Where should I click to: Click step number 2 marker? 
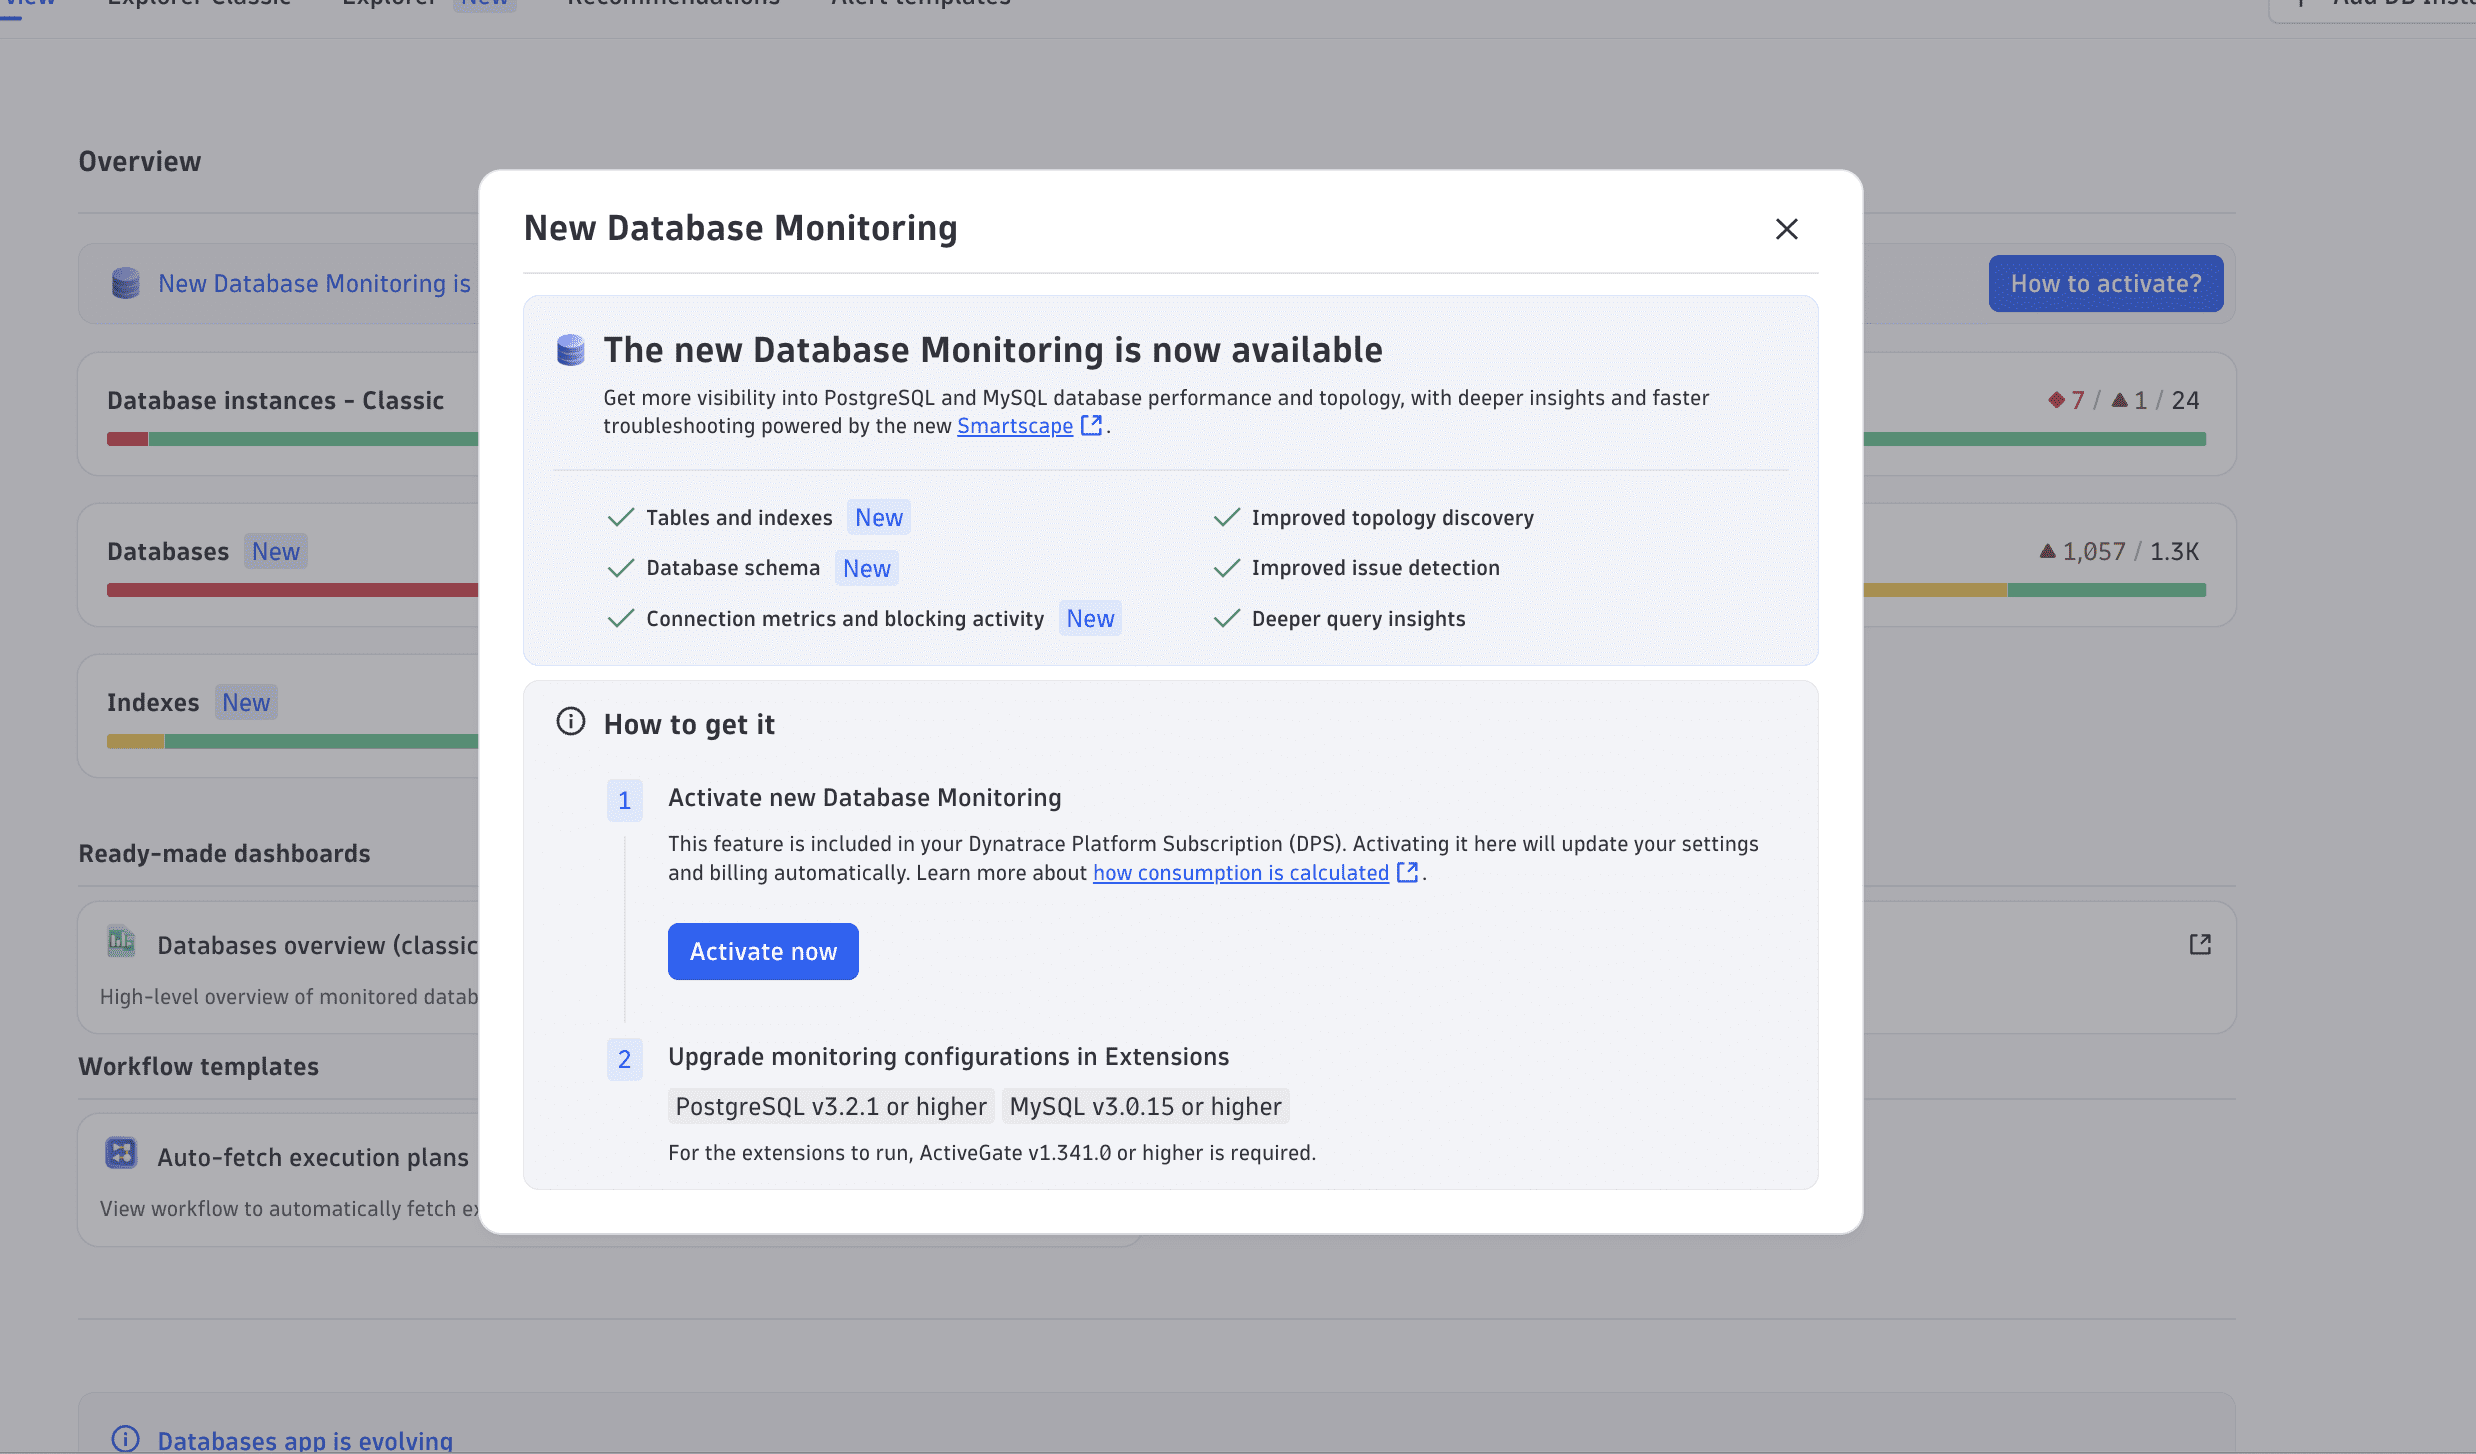625,1059
